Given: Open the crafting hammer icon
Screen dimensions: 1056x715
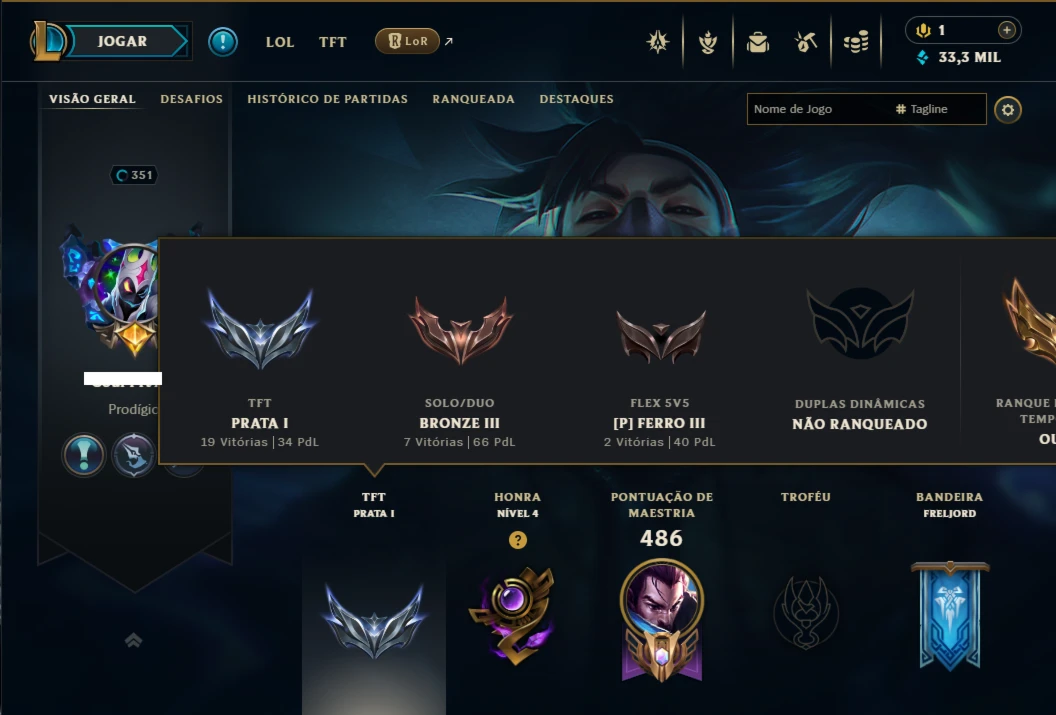Looking at the screenshot, I should point(806,42).
